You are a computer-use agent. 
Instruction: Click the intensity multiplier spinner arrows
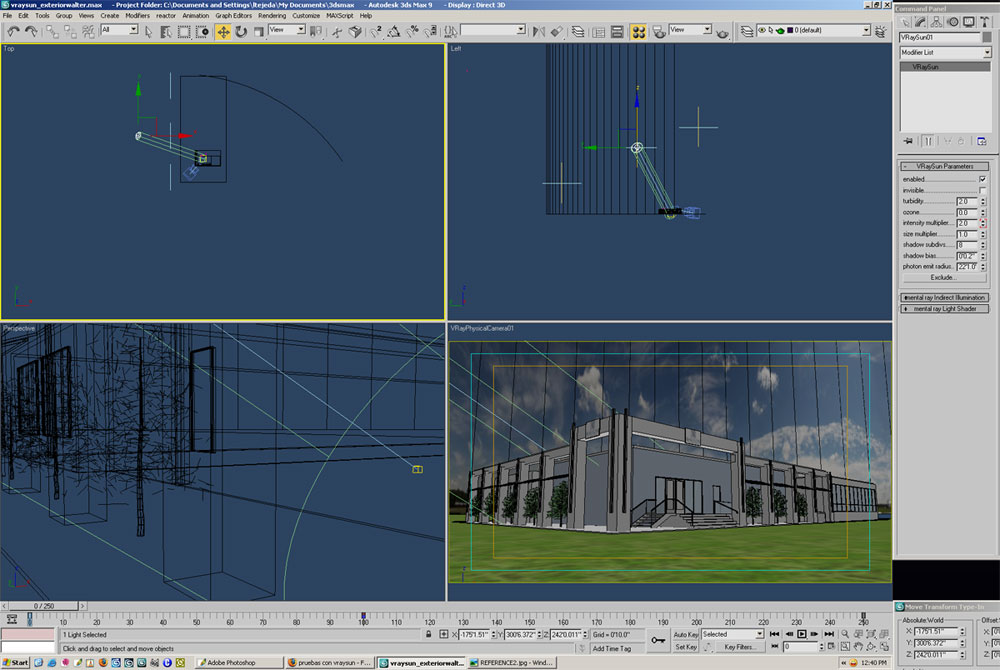983,223
